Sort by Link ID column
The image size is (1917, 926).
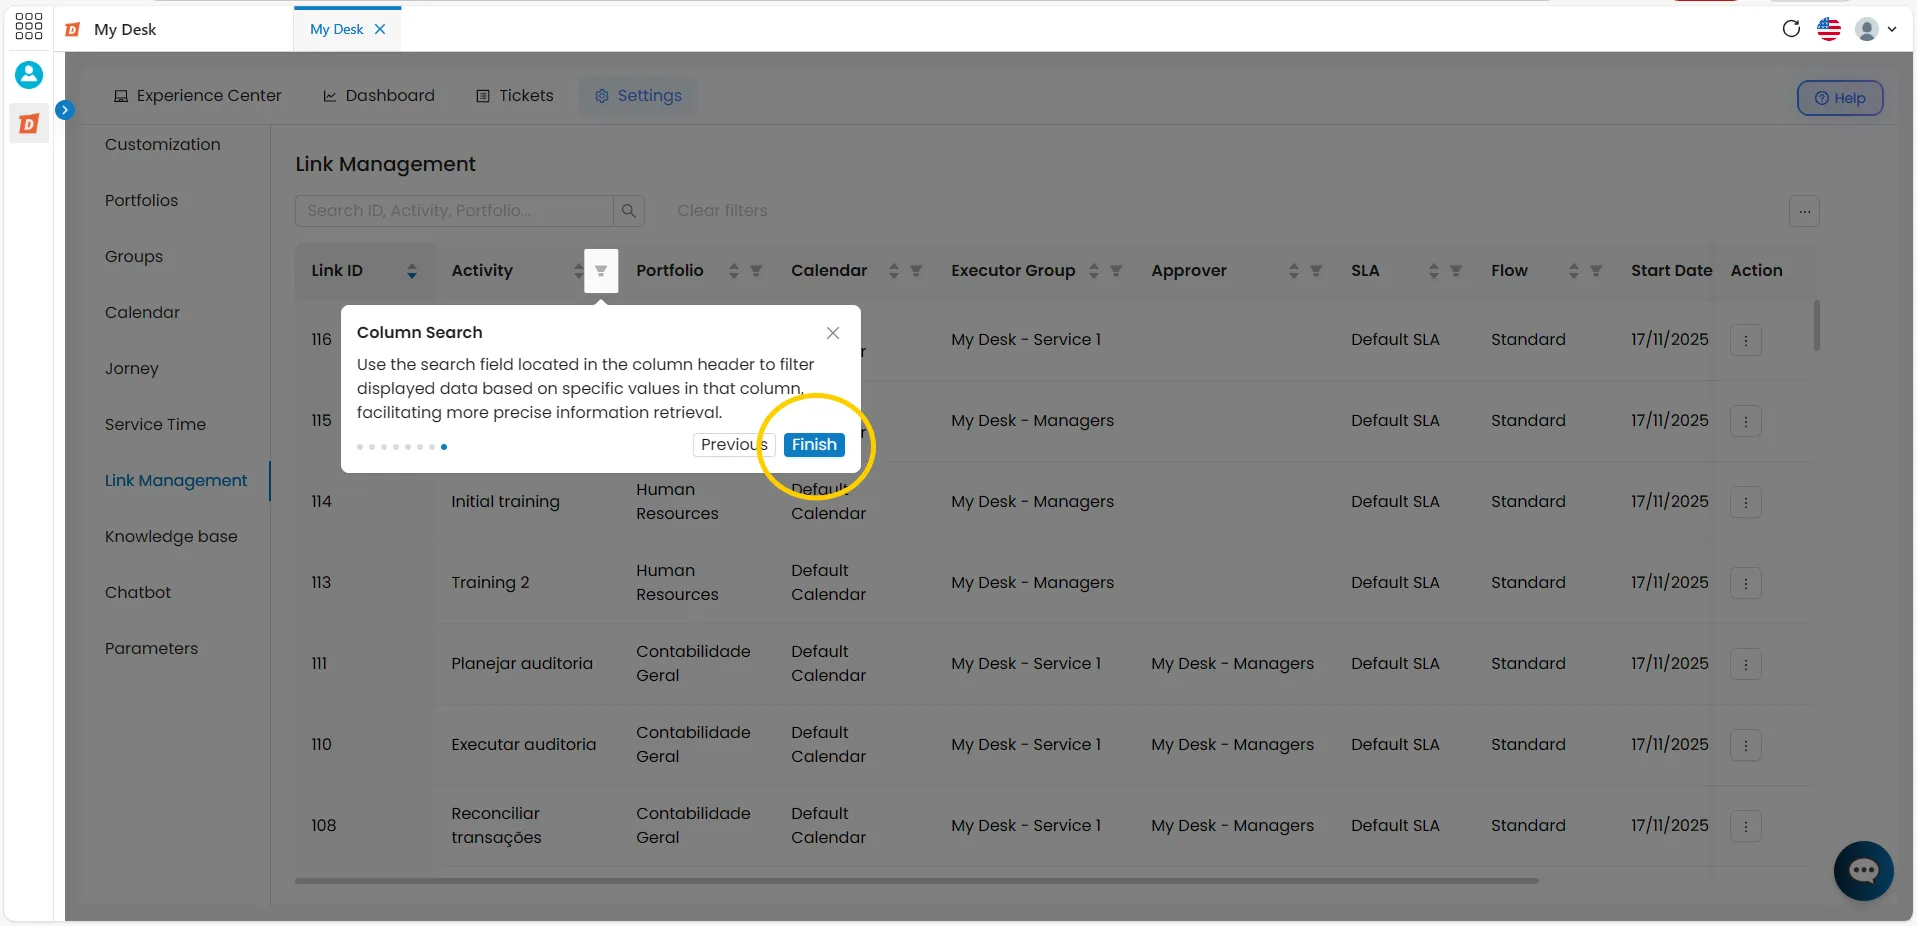(412, 271)
